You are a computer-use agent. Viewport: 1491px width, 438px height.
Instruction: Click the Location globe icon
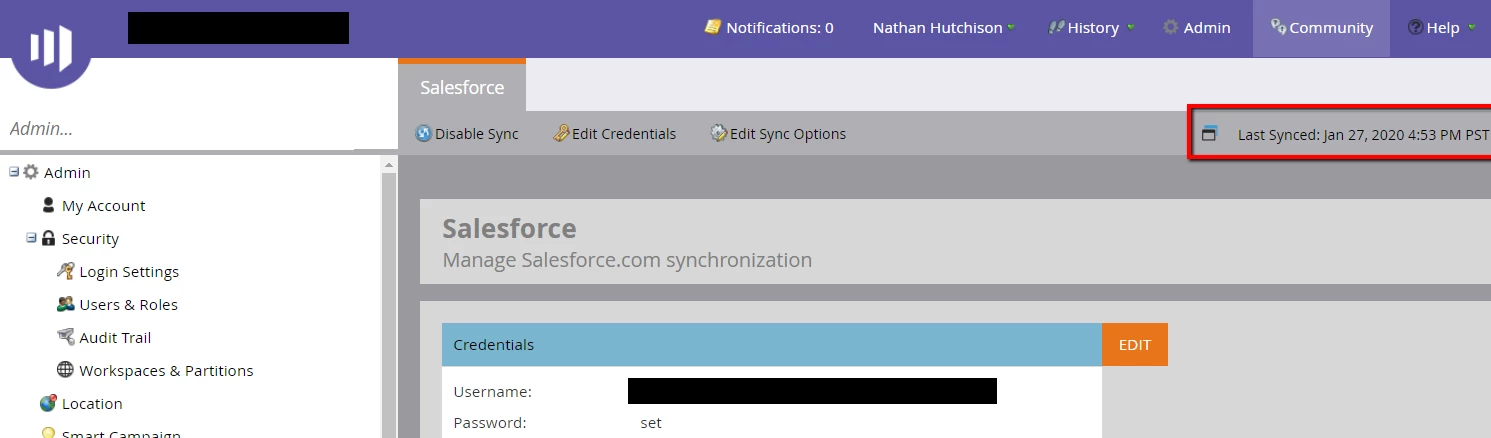point(48,403)
